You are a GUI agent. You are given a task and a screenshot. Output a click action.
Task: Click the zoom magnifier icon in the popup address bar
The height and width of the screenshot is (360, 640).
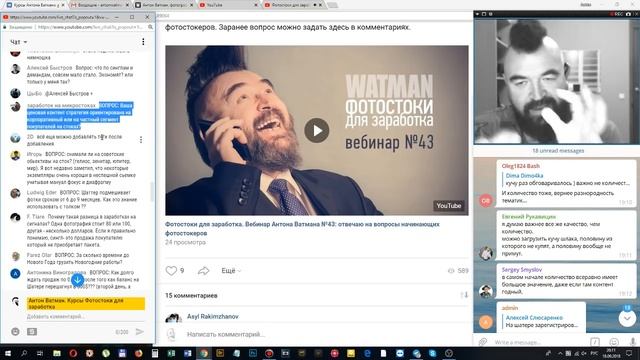point(150,27)
